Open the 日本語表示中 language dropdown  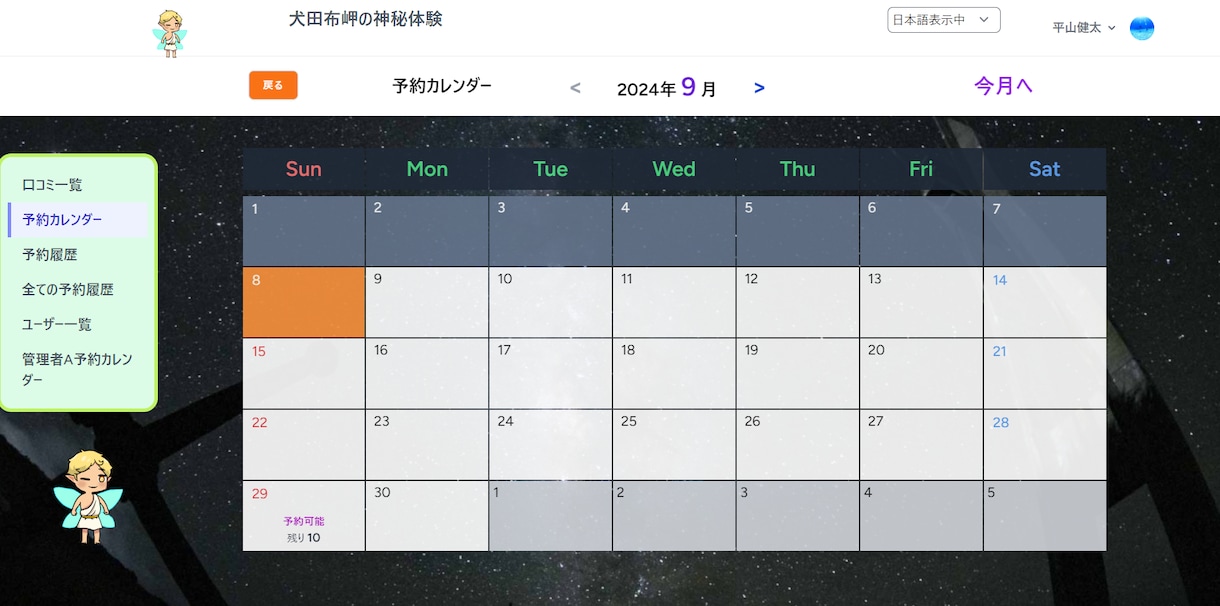tap(944, 20)
